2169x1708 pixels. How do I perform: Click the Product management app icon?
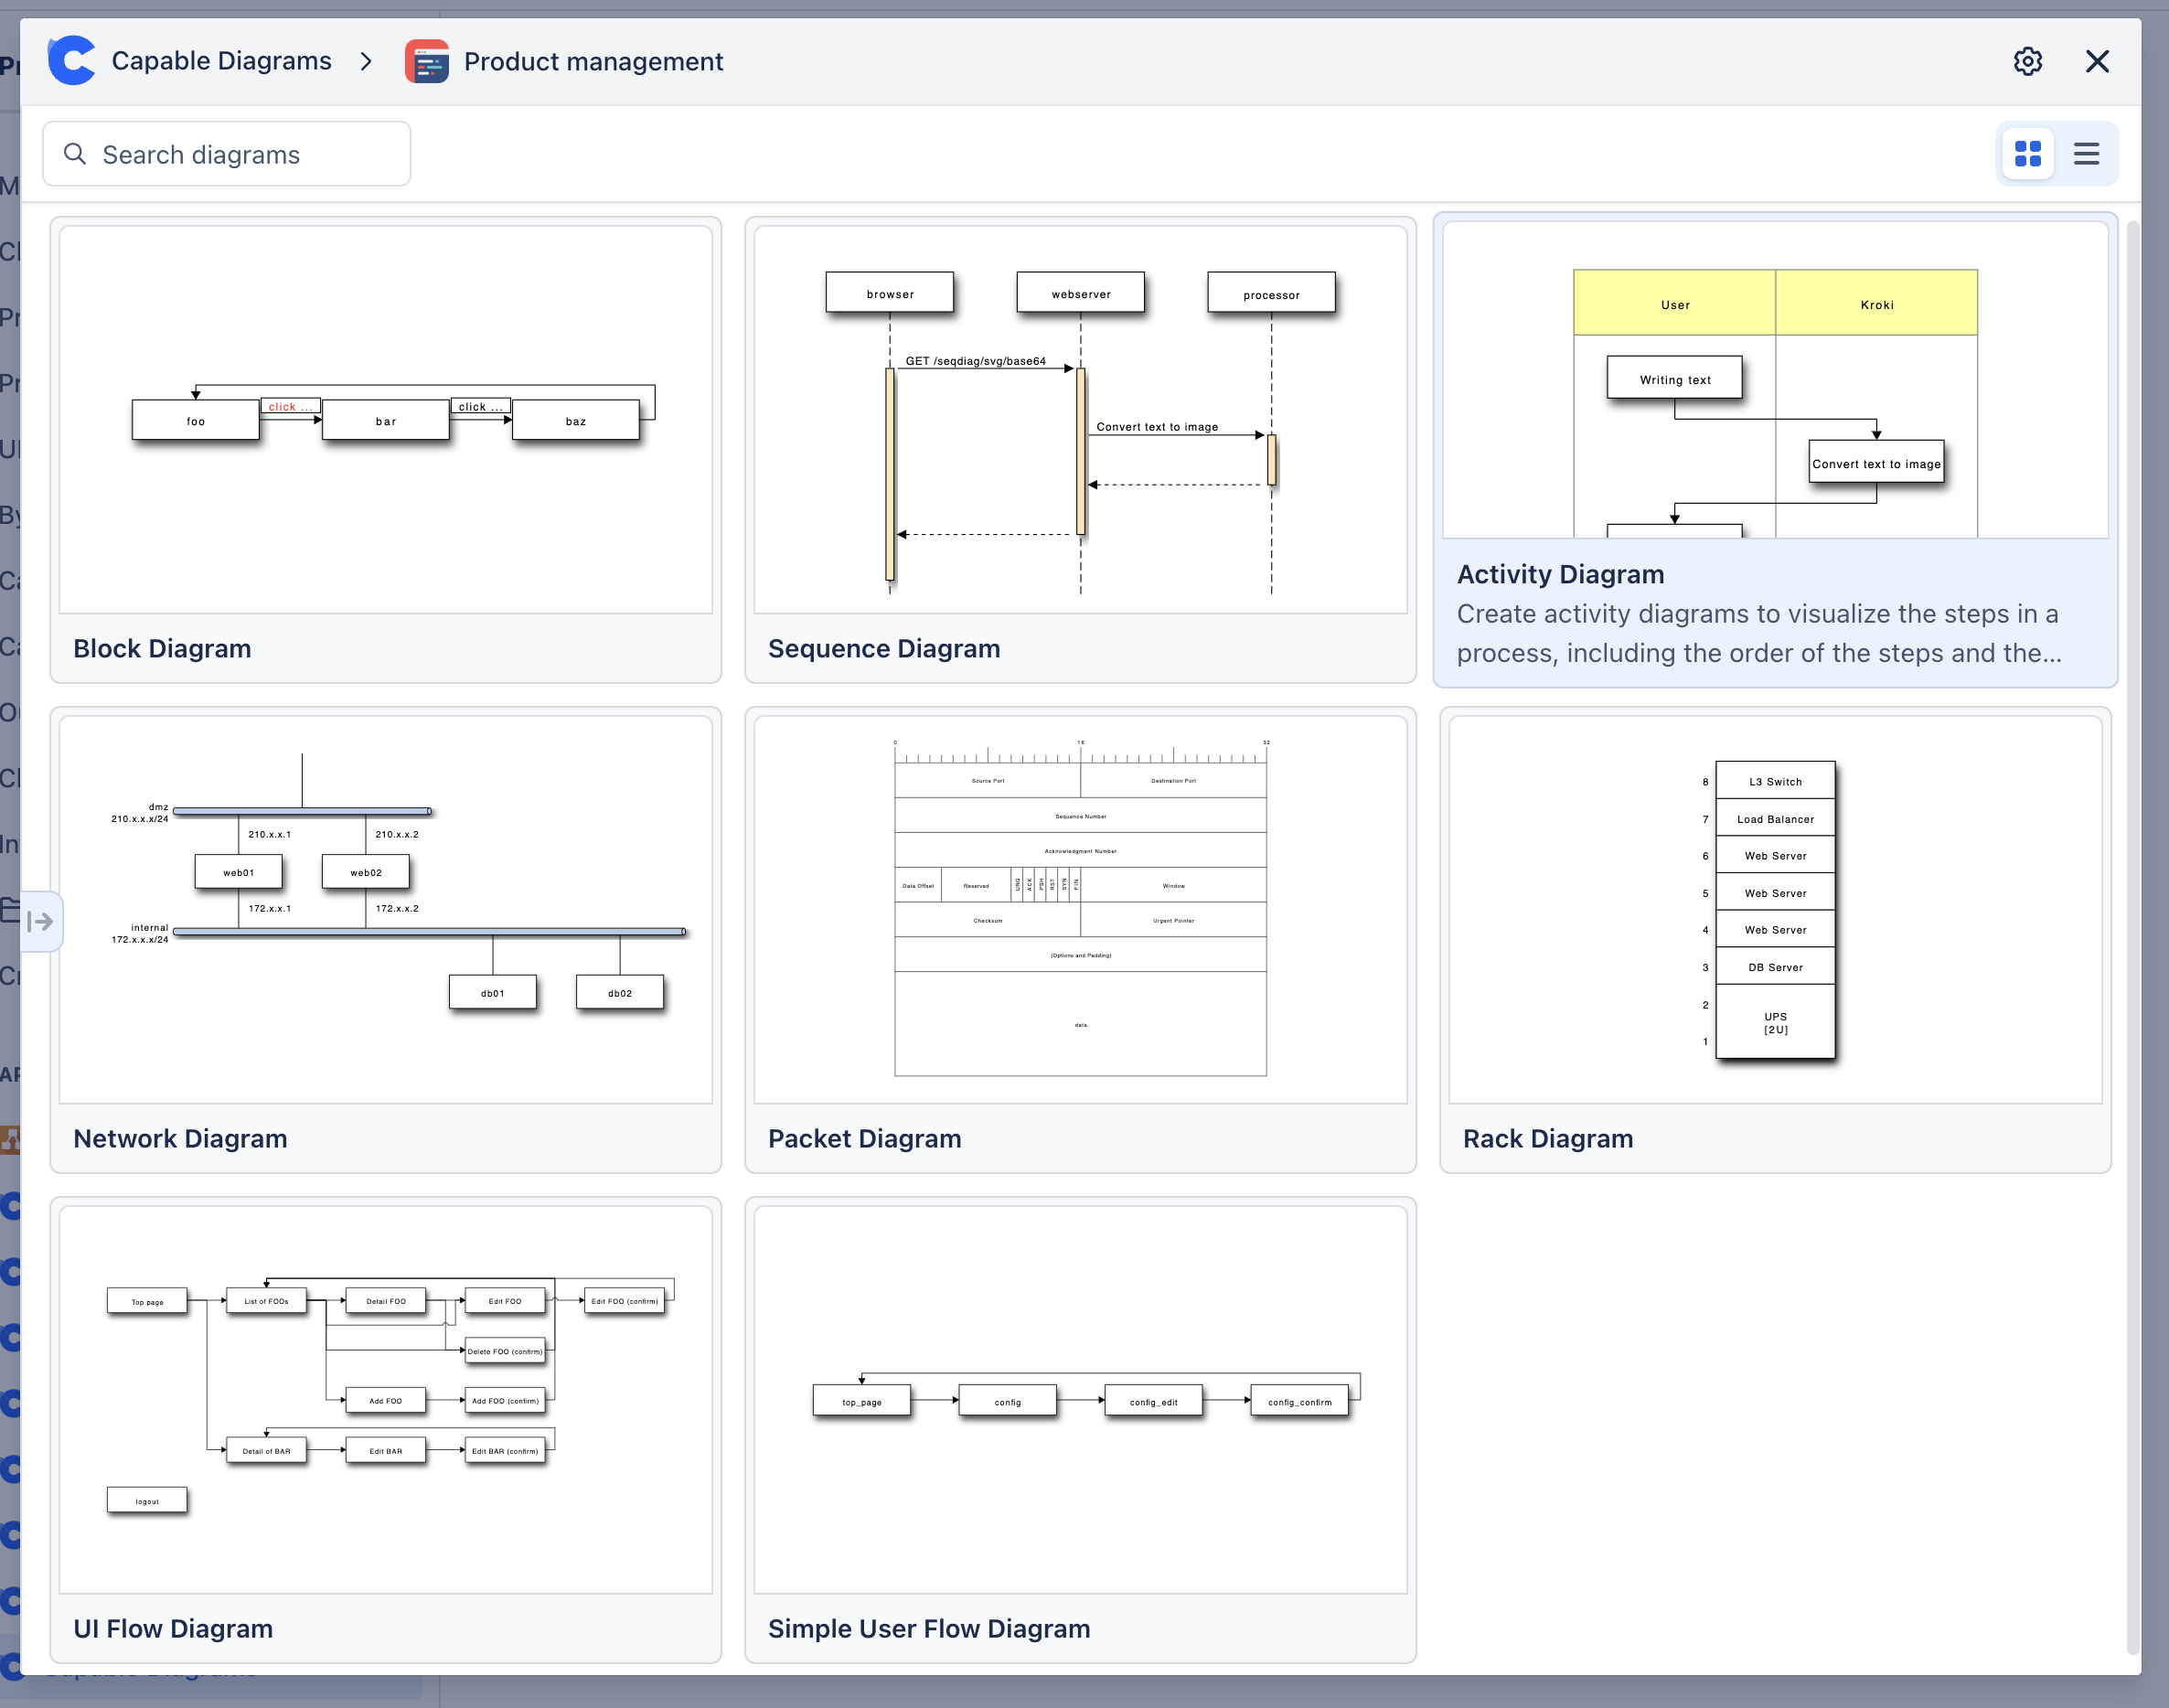pos(426,61)
